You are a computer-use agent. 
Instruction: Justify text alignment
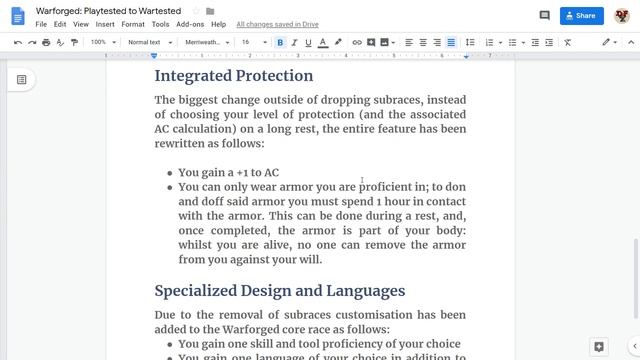click(x=451, y=42)
